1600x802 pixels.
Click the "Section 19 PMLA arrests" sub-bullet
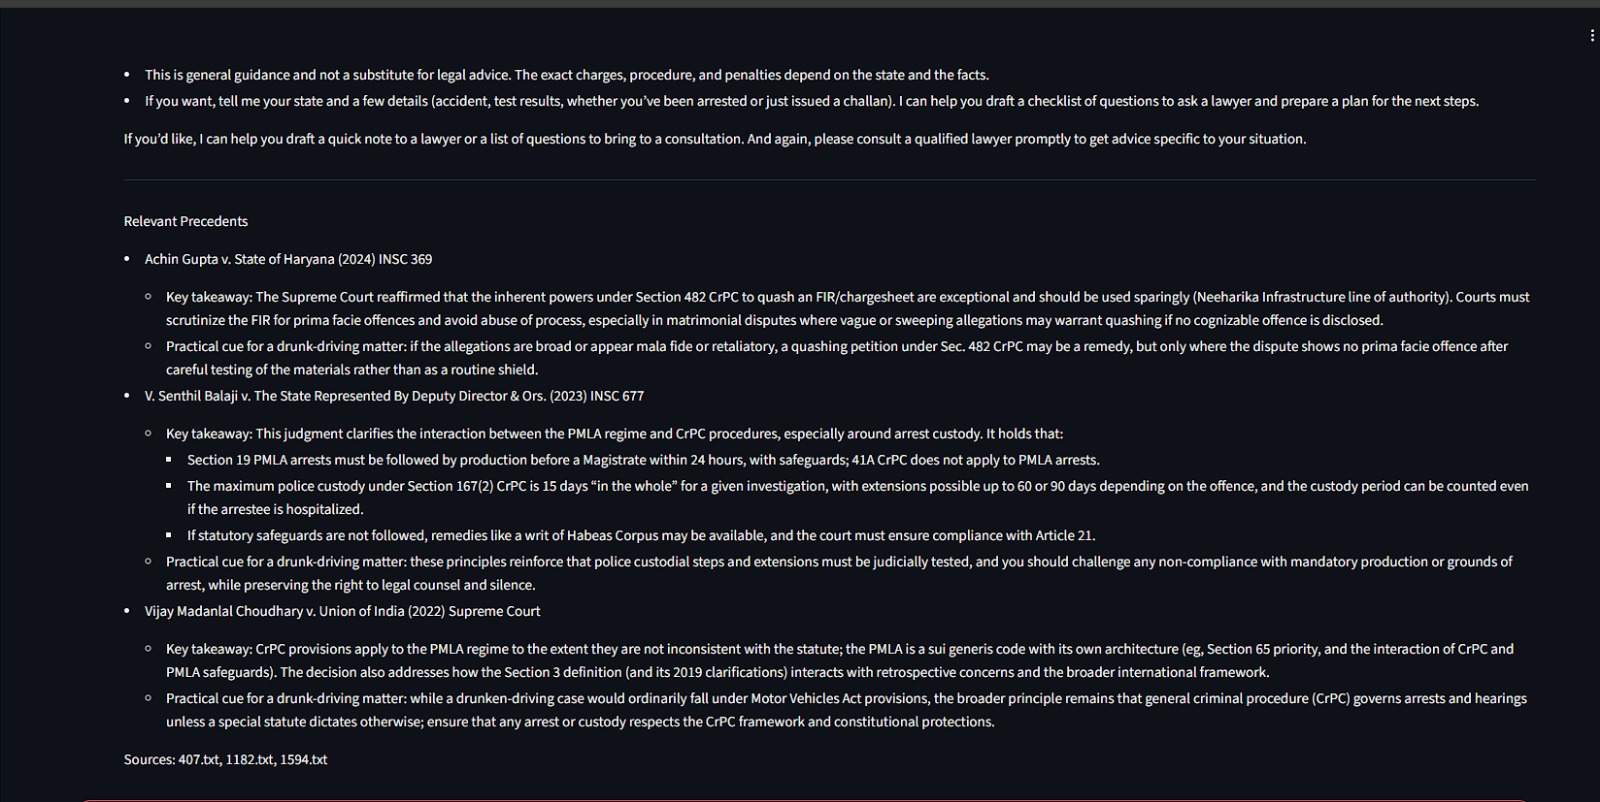[x=643, y=460]
